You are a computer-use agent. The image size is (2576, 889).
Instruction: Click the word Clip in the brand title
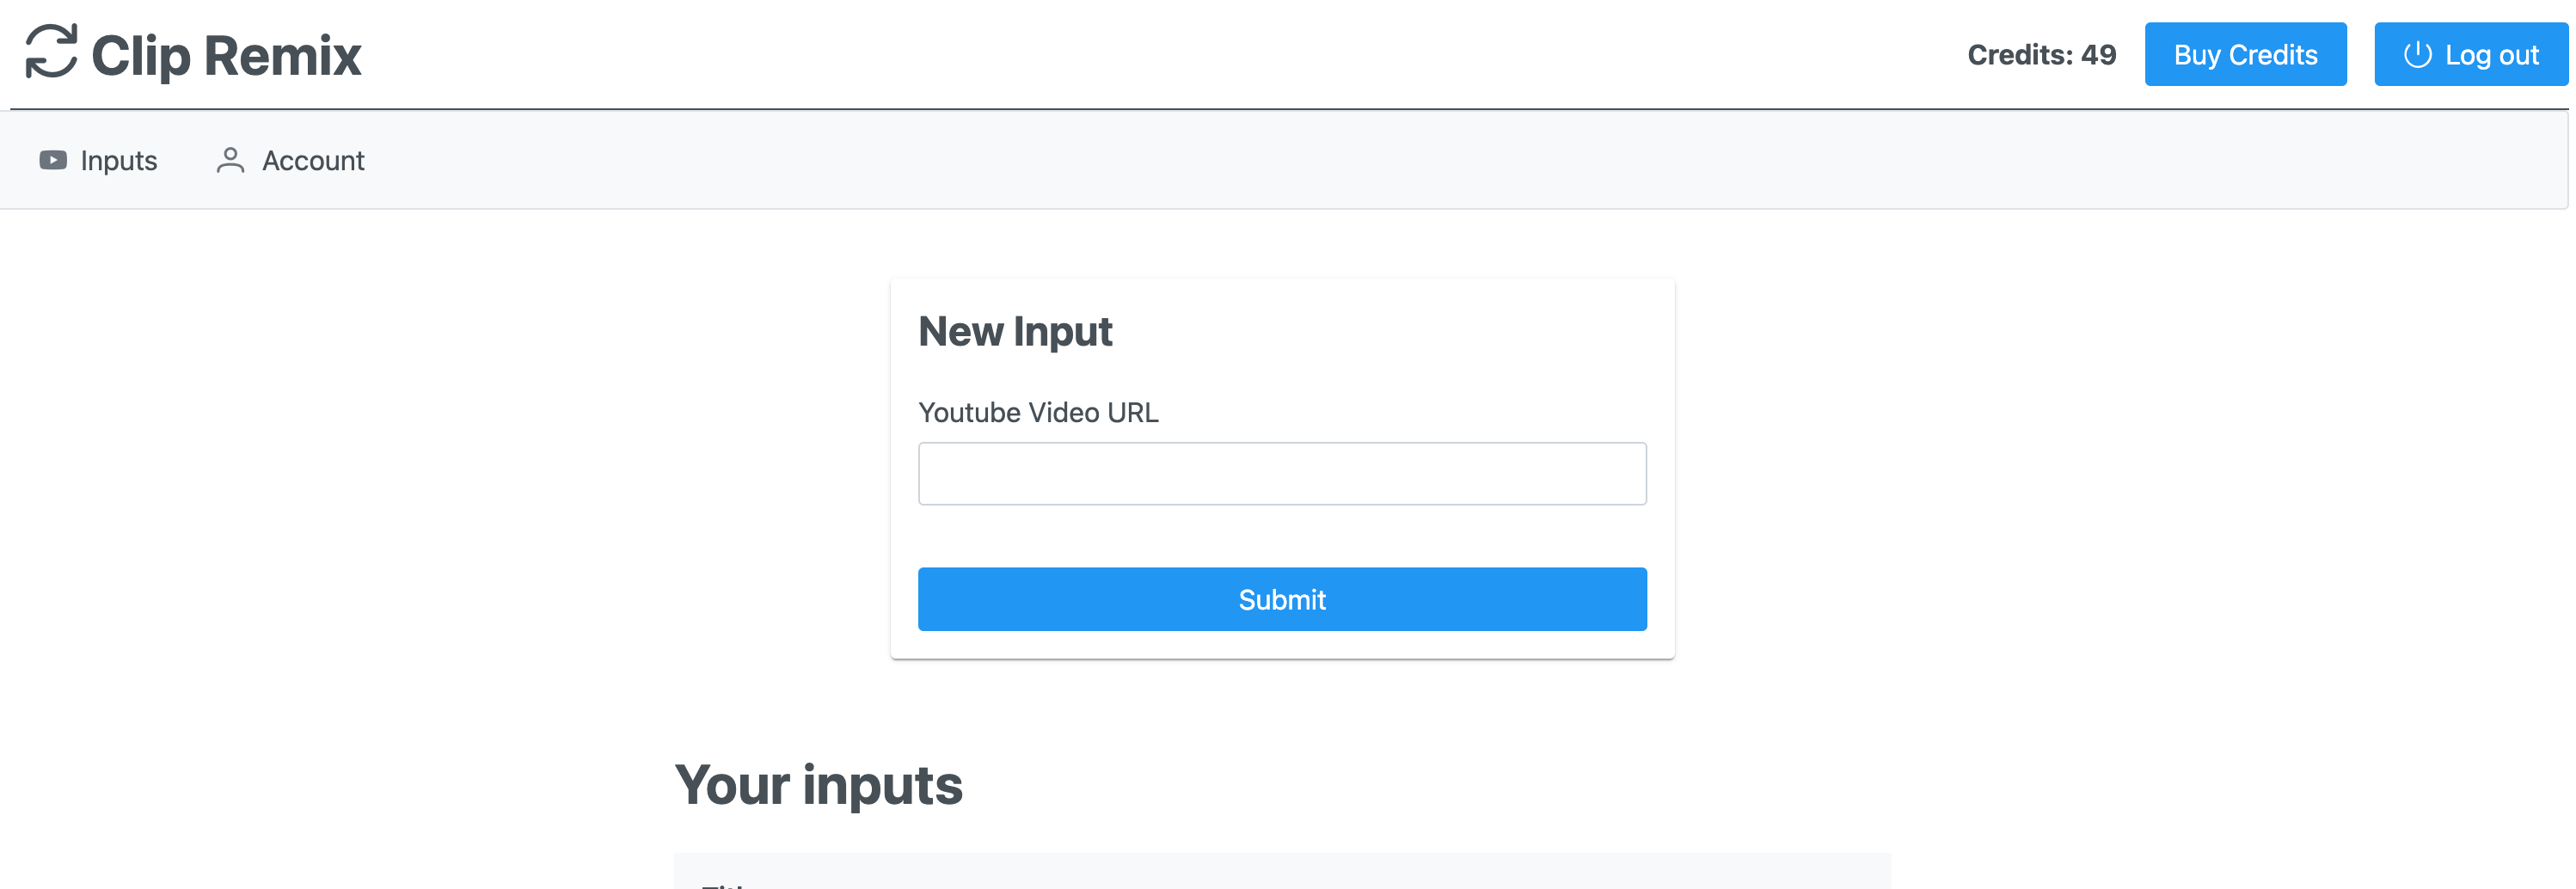click(140, 56)
